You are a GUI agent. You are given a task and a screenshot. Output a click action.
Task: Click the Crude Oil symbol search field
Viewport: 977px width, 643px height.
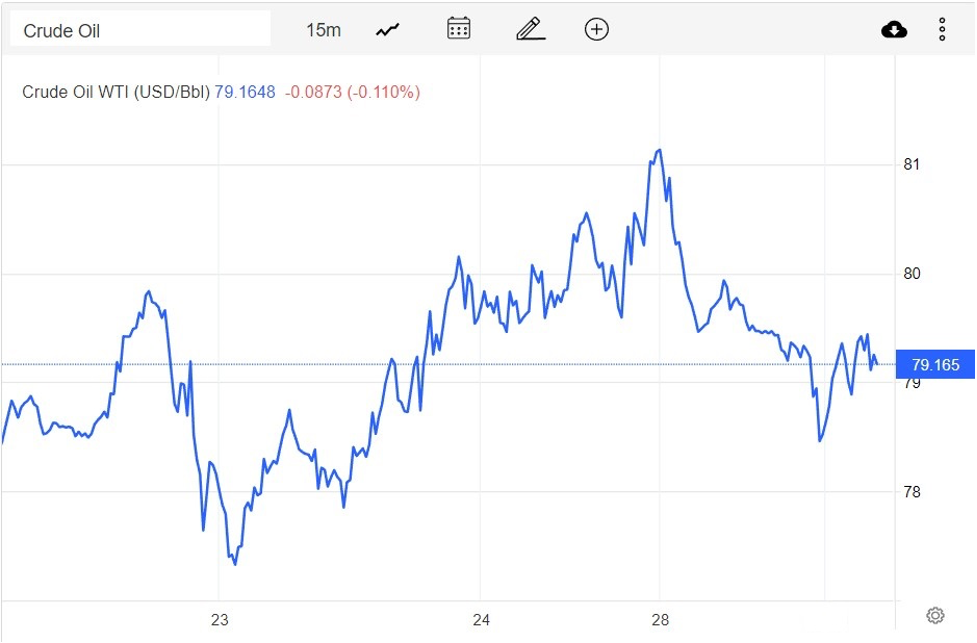click(x=140, y=30)
